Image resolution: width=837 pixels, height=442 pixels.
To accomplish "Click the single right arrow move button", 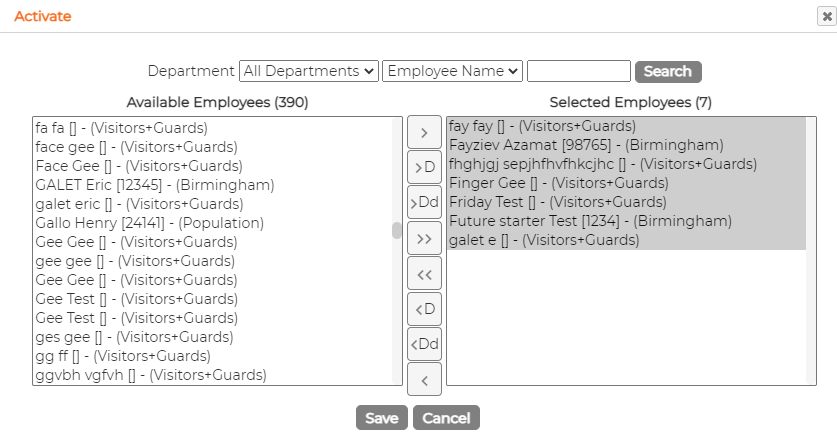I will pos(424,132).
